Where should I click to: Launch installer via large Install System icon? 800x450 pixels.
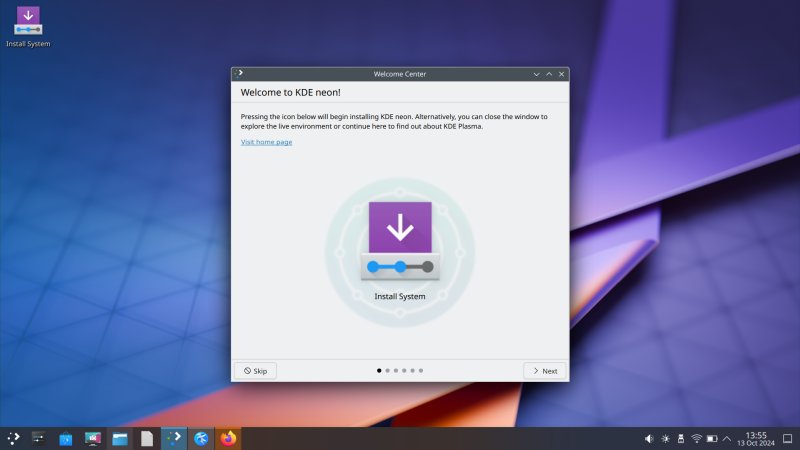pyautogui.click(x=400, y=241)
